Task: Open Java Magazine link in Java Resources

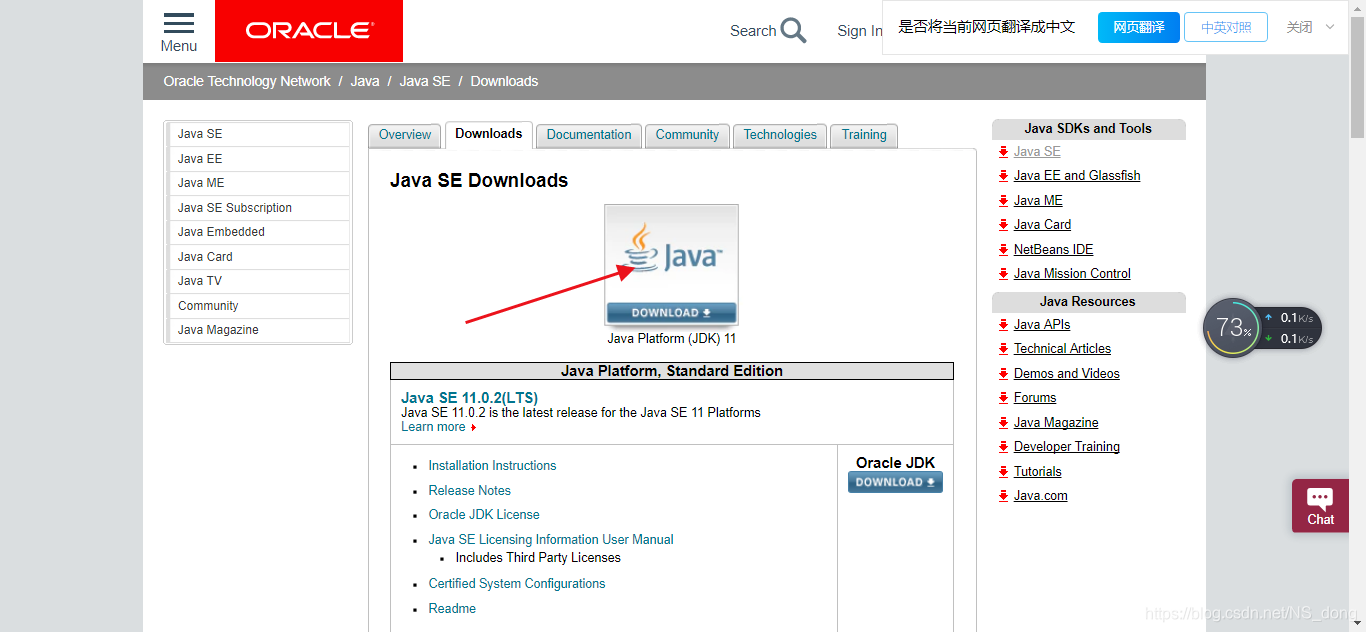Action: [1056, 423]
